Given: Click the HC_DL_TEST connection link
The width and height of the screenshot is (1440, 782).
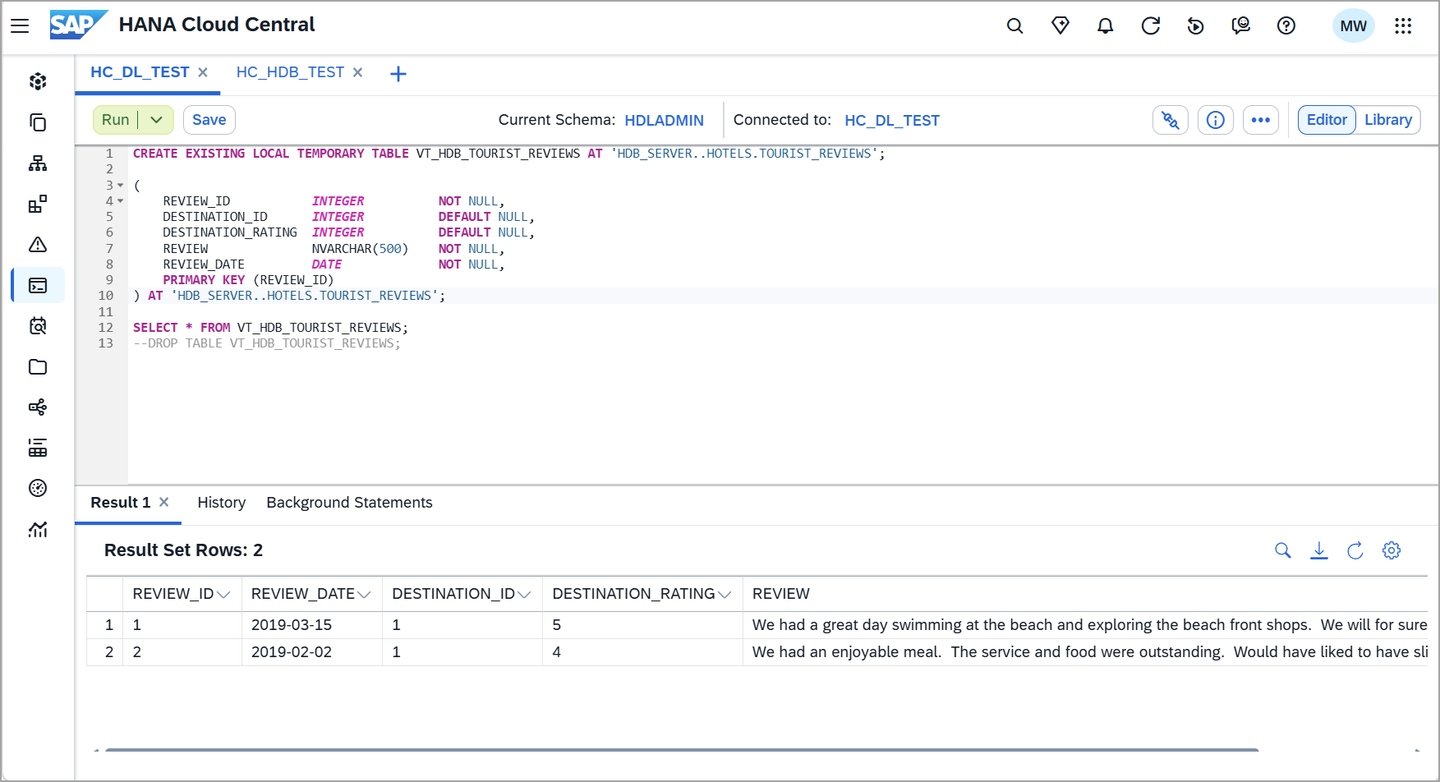Looking at the screenshot, I should click(x=892, y=120).
